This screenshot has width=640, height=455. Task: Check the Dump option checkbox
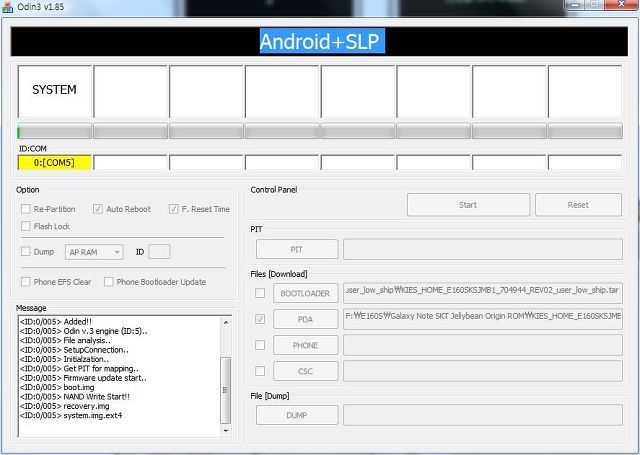click(x=26, y=251)
